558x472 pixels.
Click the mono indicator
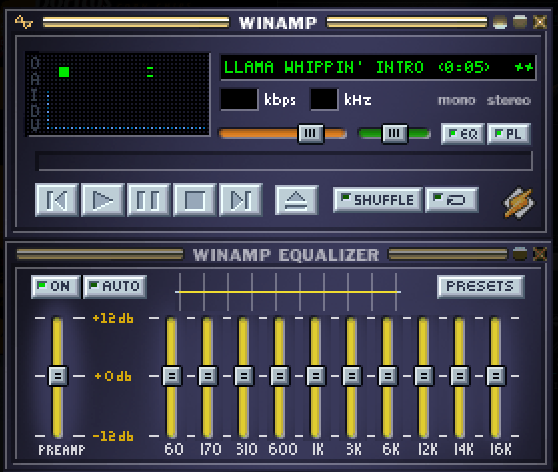point(457,100)
